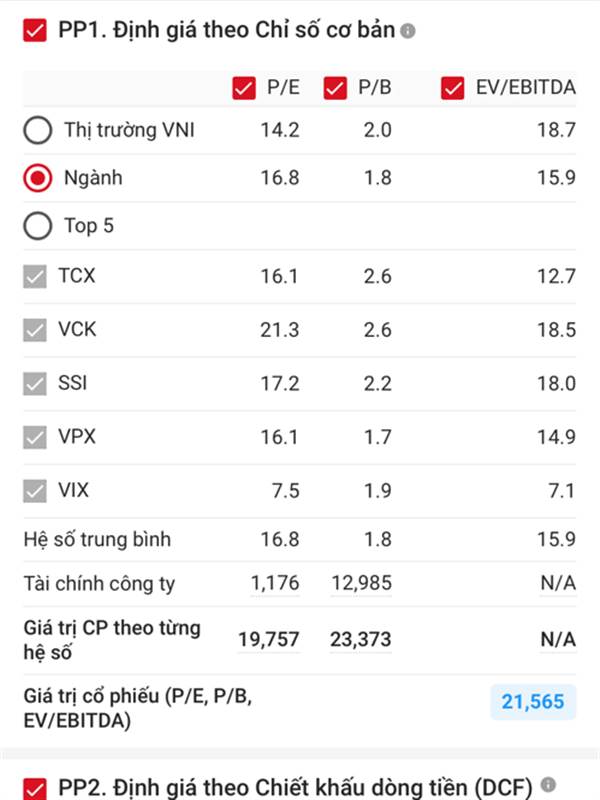The width and height of the screenshot is (600, 800).
Task: Toggle the TCX stock checkbox
Action: point(36,275)
